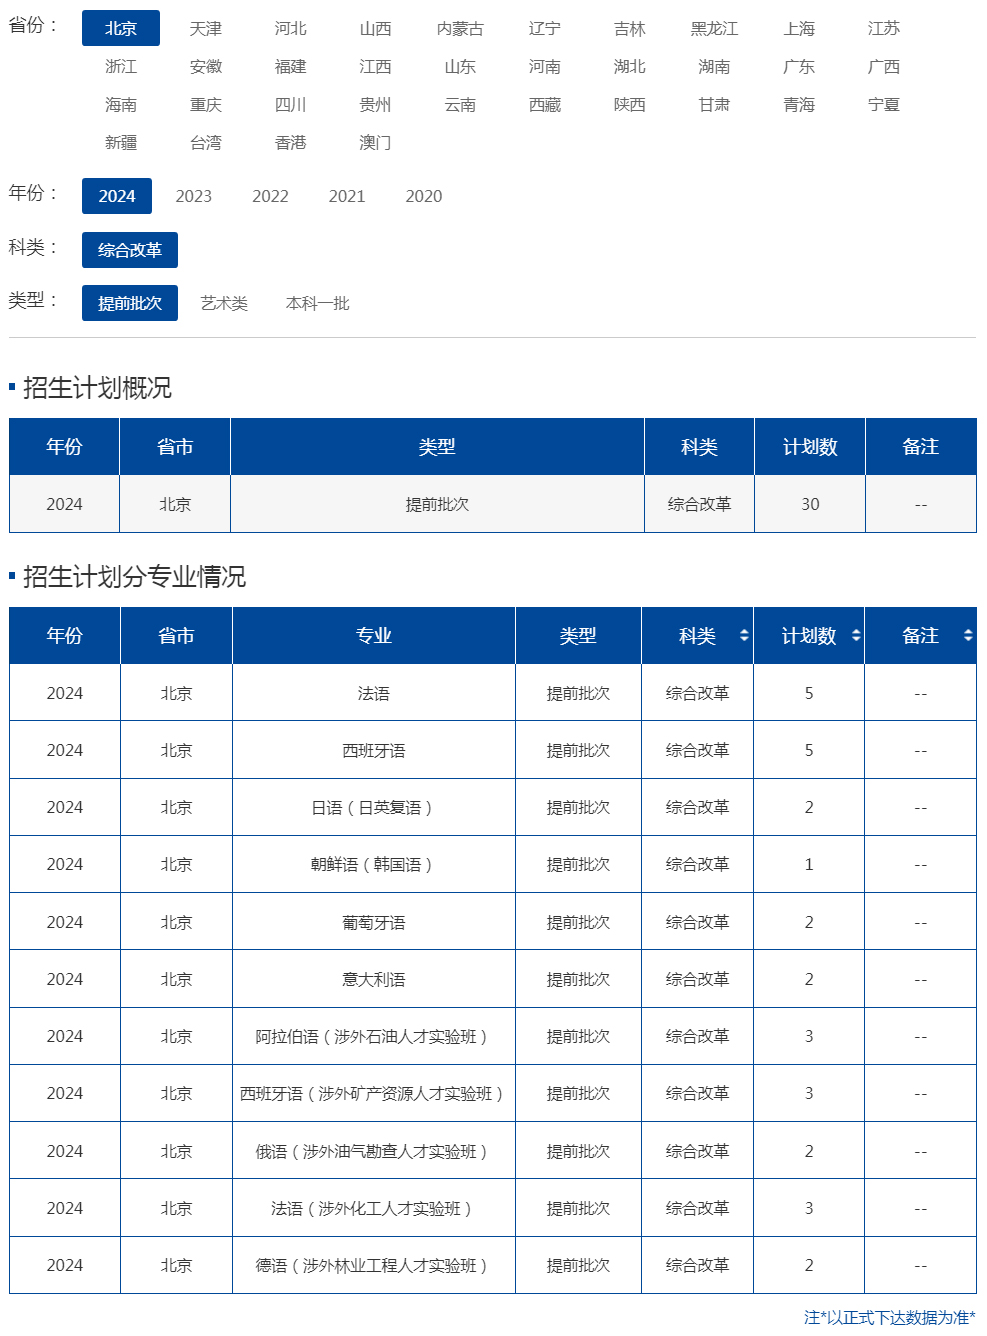
Task: Choose 新疆 province
Action: [121, 142]
